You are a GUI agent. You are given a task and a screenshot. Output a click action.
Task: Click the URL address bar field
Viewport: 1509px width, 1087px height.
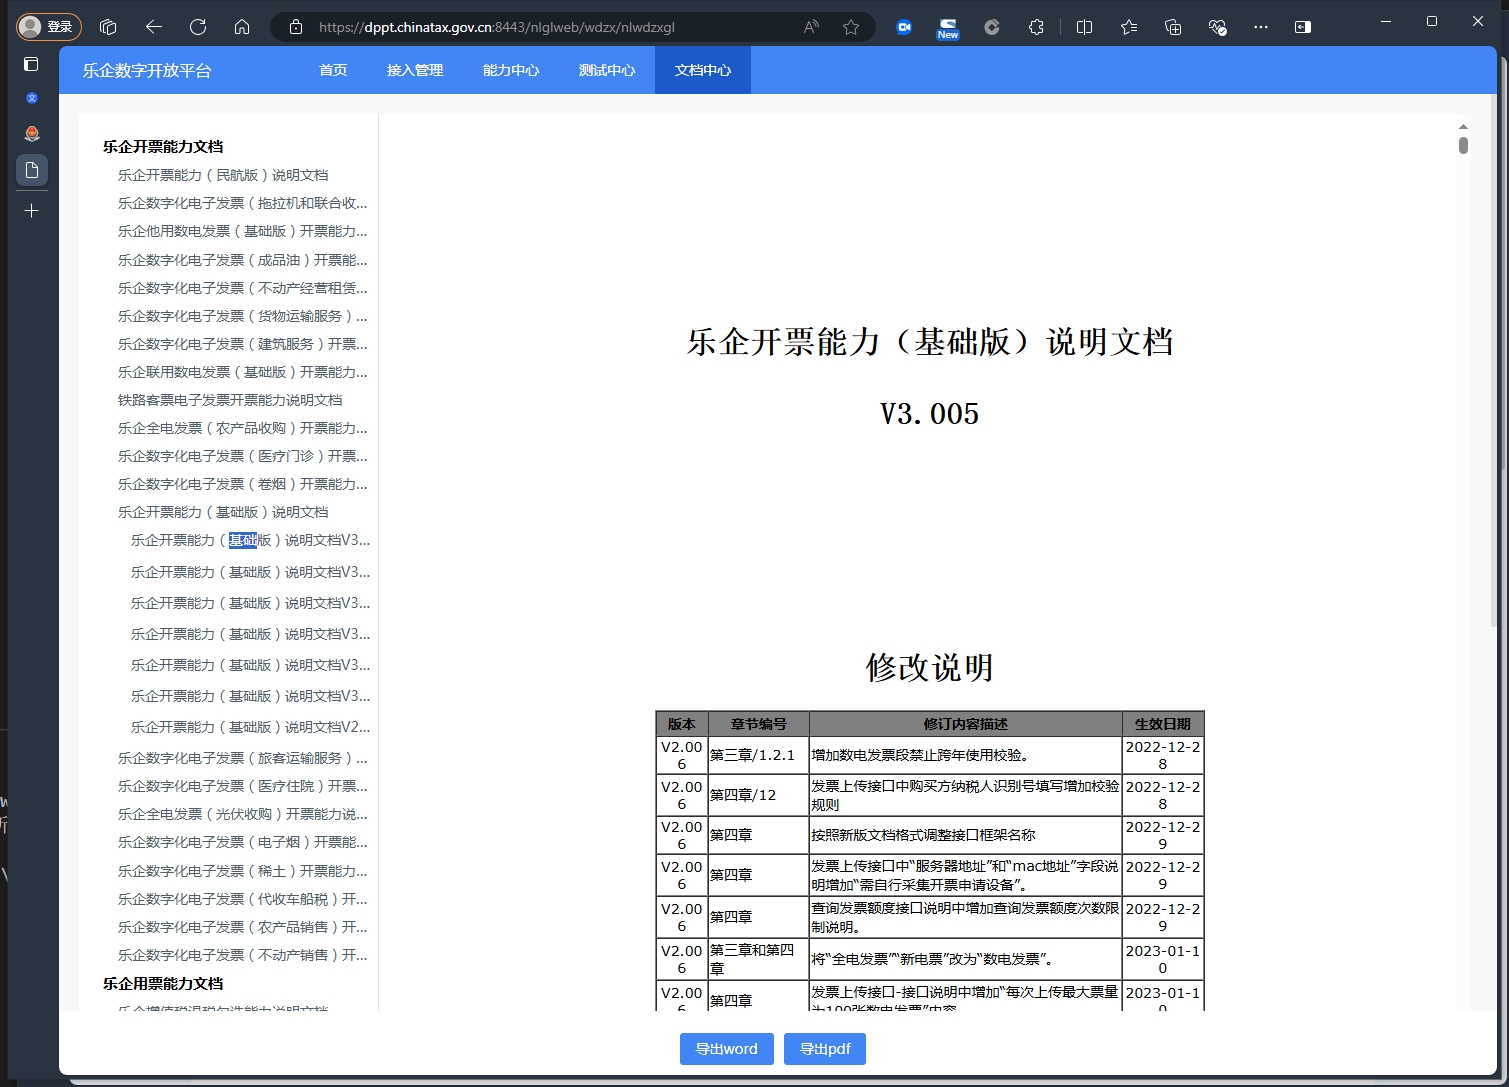click(x=540, y=27)
